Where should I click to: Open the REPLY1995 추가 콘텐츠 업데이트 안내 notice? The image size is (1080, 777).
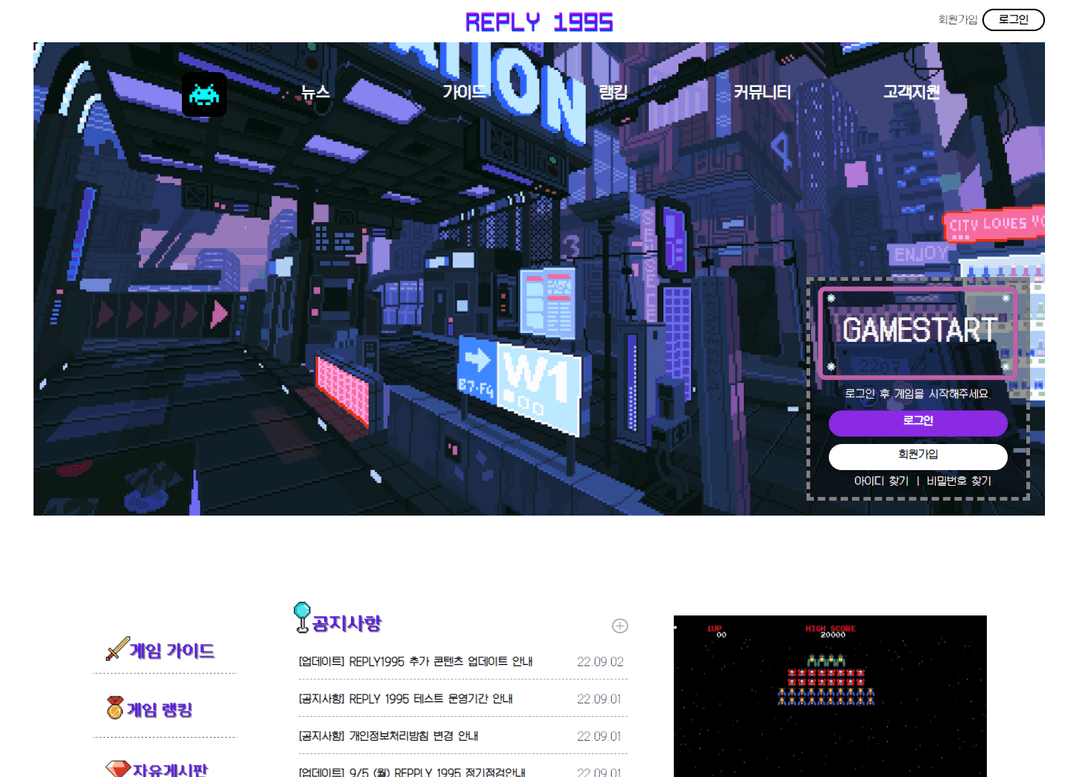coord(415,661)
